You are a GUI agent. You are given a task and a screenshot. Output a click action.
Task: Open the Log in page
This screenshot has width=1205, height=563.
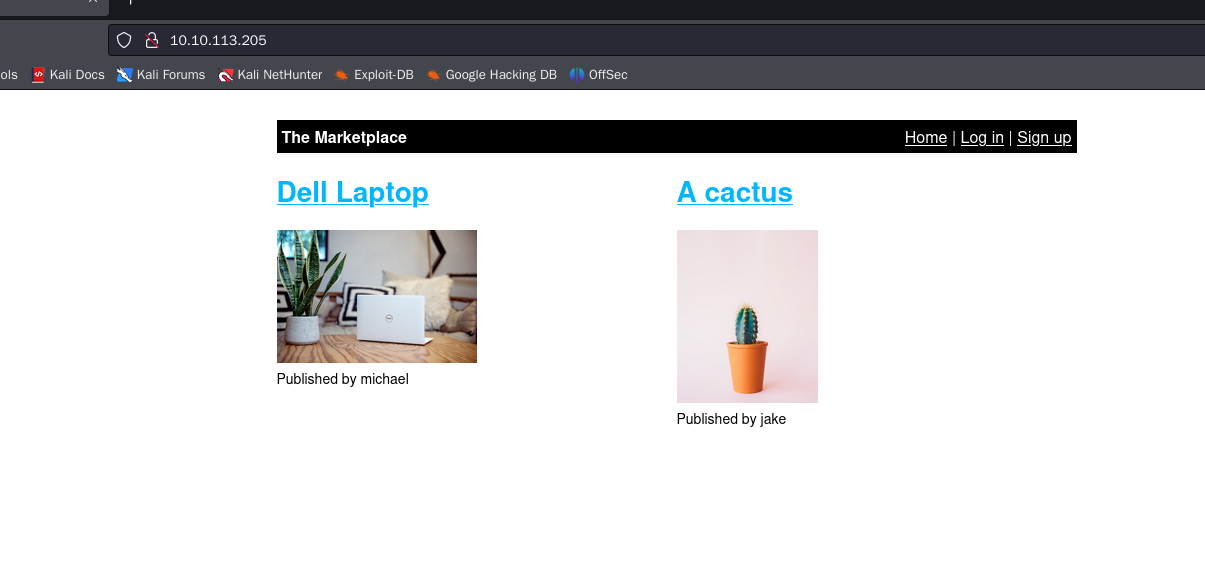coord(982,137)
